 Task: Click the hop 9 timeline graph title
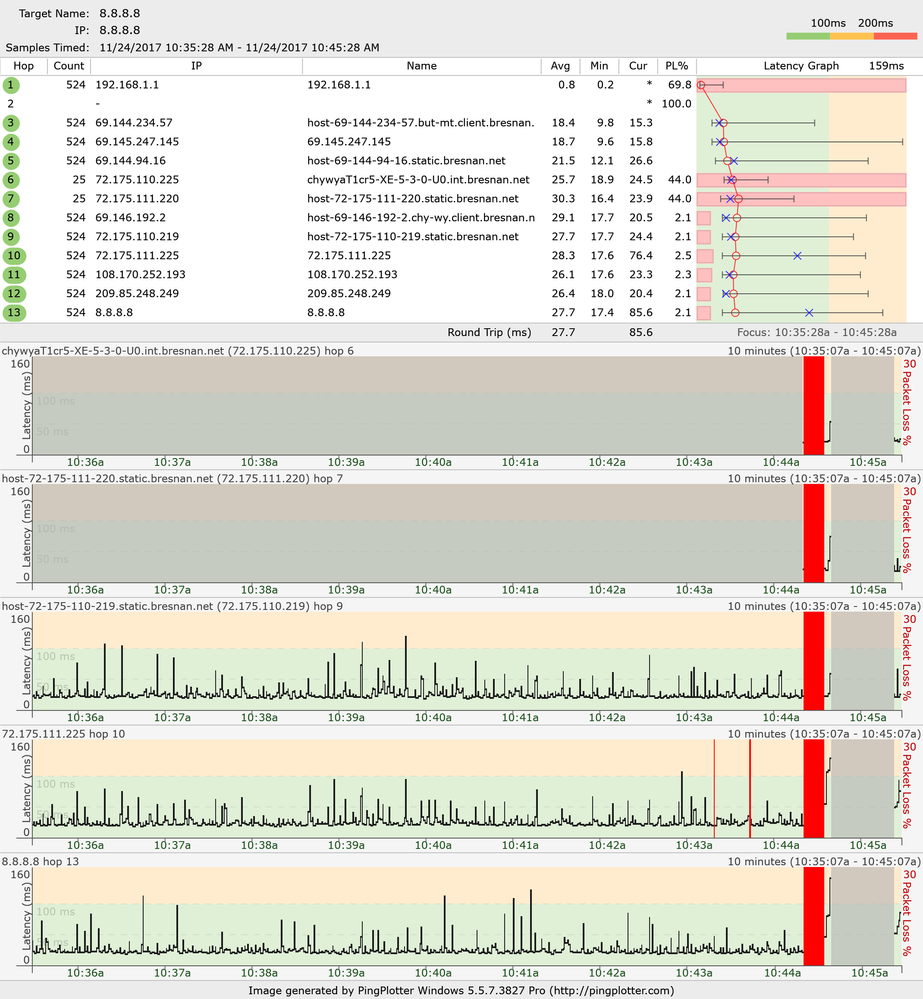(172, 606)
